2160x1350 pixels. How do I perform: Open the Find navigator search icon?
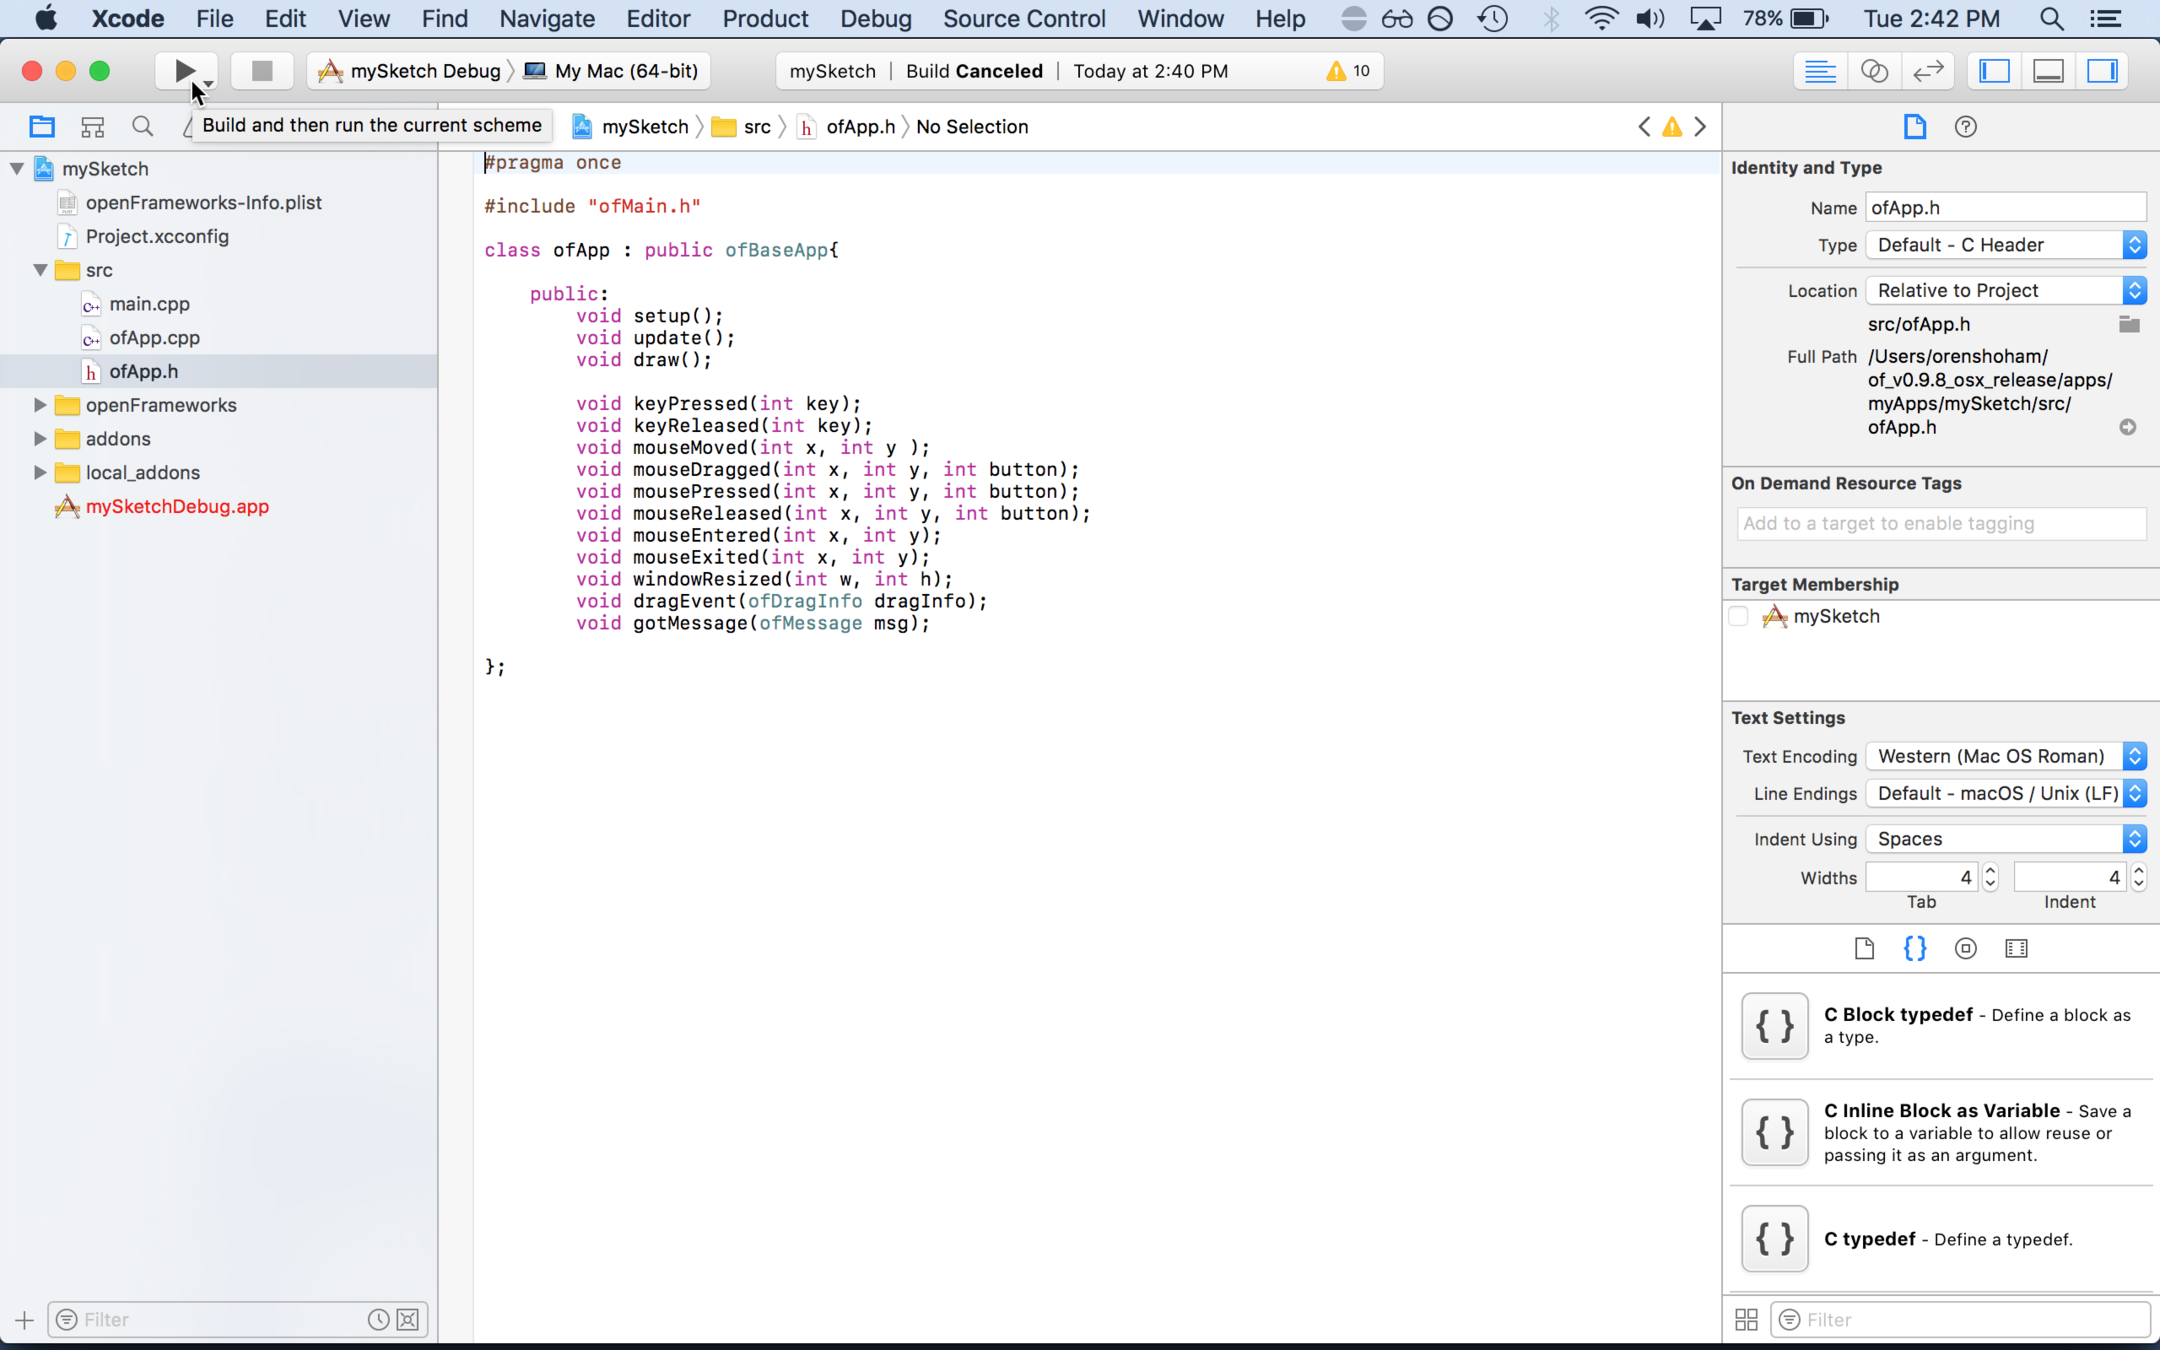click(x=143, y=126)
